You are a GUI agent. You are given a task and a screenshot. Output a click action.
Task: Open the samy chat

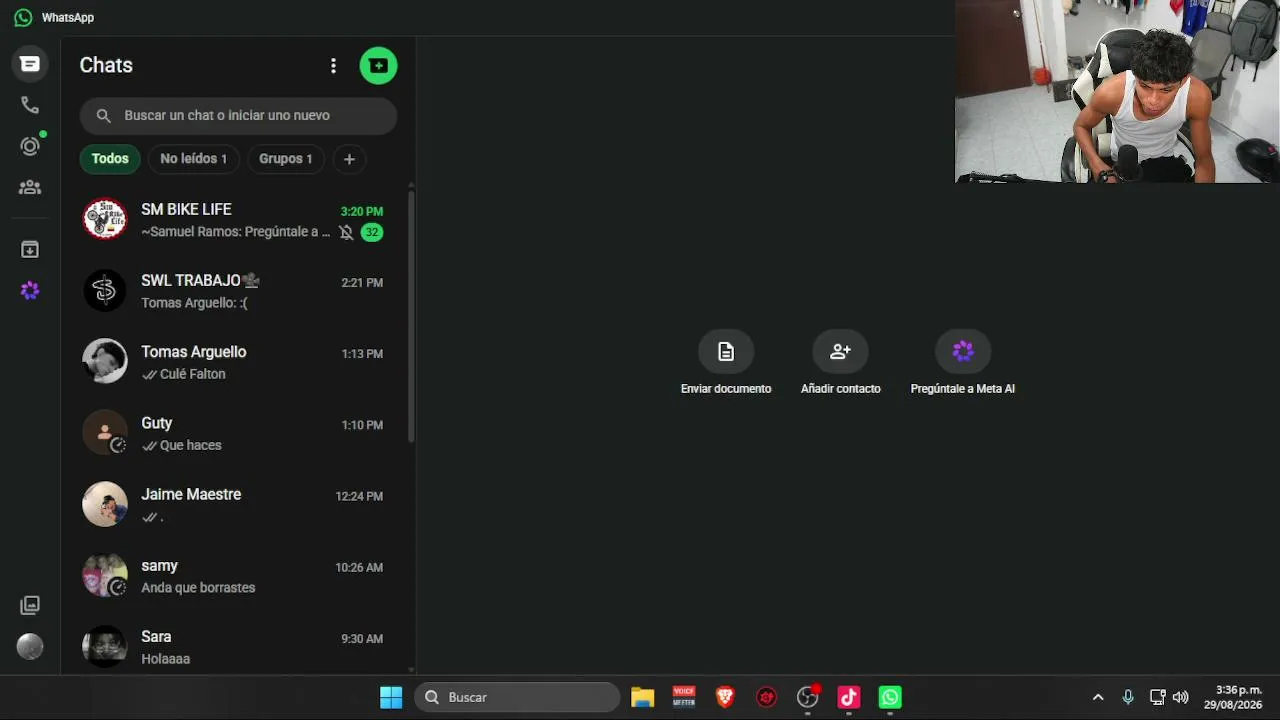238,575
